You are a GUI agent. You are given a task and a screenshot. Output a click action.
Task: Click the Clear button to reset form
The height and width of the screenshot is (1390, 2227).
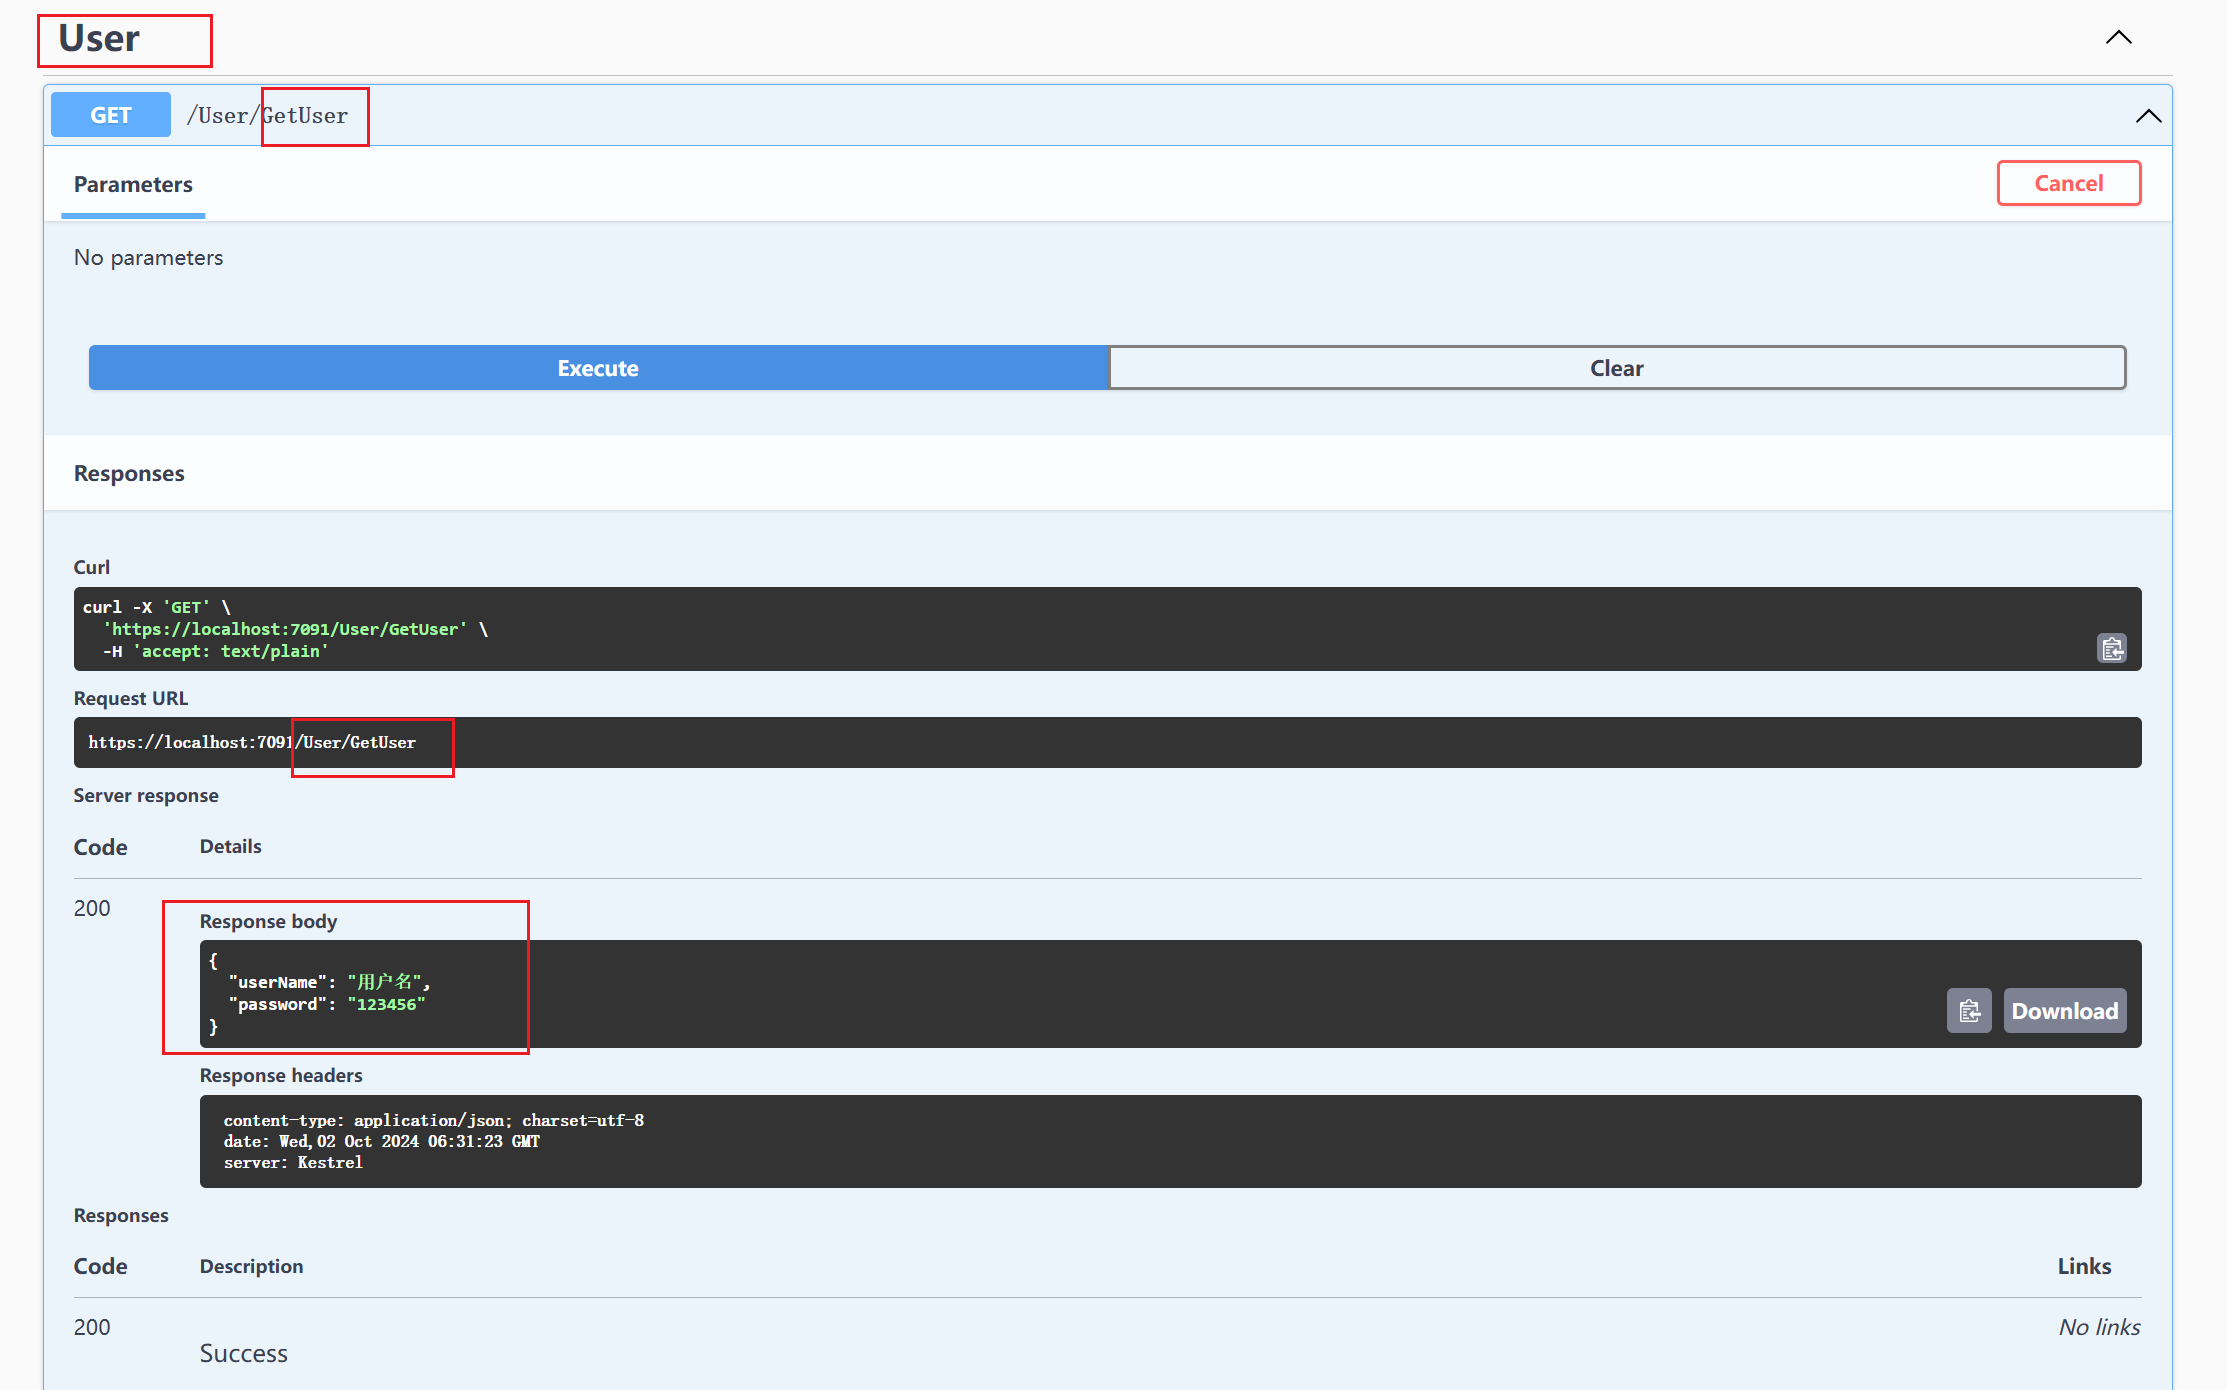click(x=1615, y=368)
